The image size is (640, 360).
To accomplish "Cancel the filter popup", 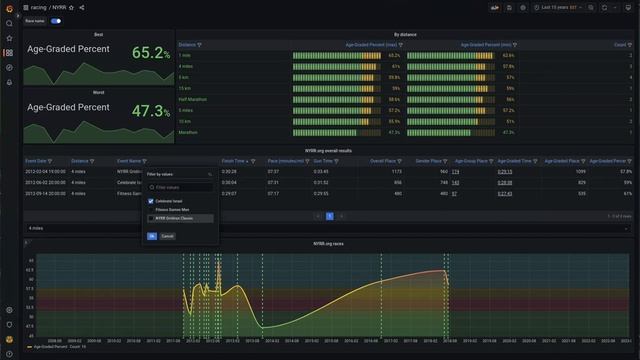I will point(167,236).
